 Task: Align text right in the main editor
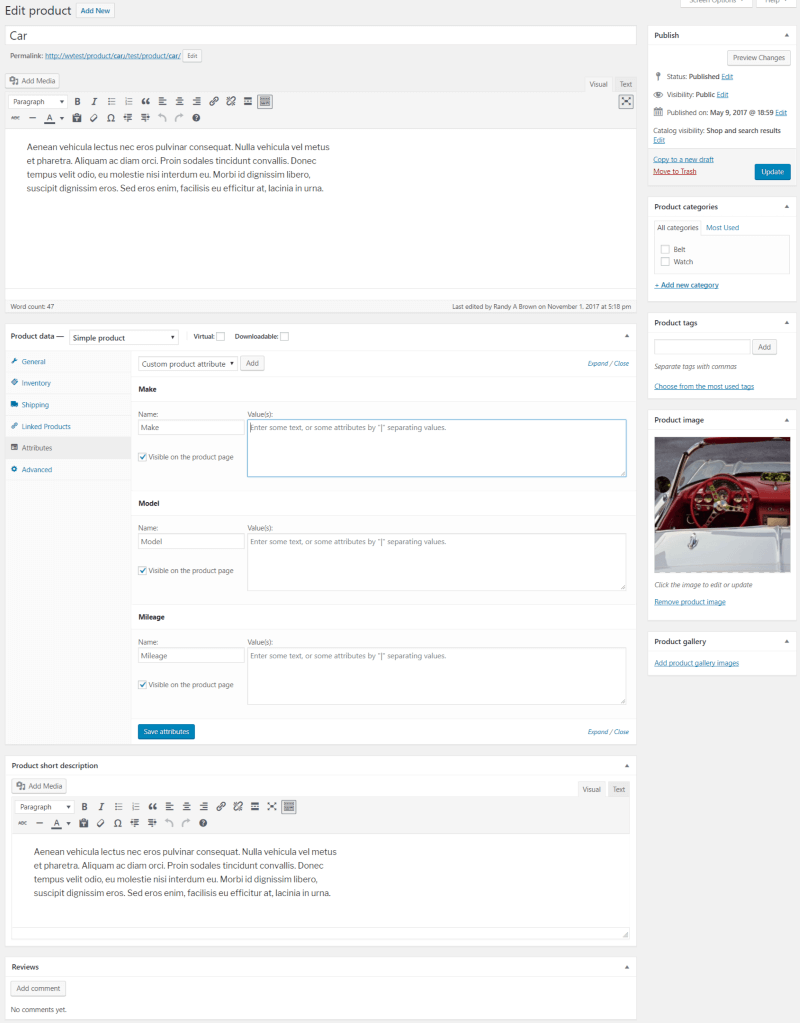(196, 102)
